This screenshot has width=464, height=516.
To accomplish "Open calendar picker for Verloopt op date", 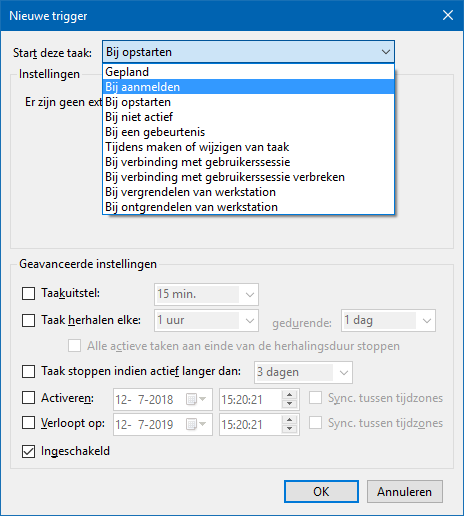I will (x=196, y=424).
